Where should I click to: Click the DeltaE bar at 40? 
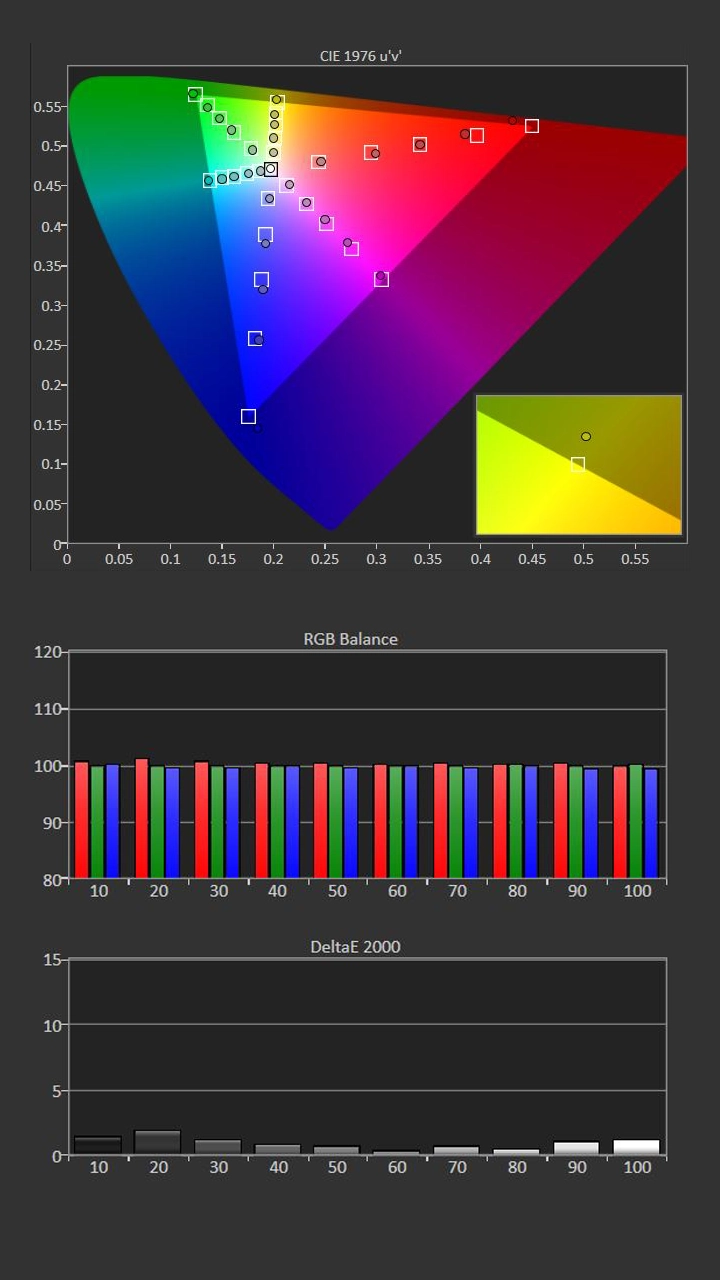[x=277, y=1150]
